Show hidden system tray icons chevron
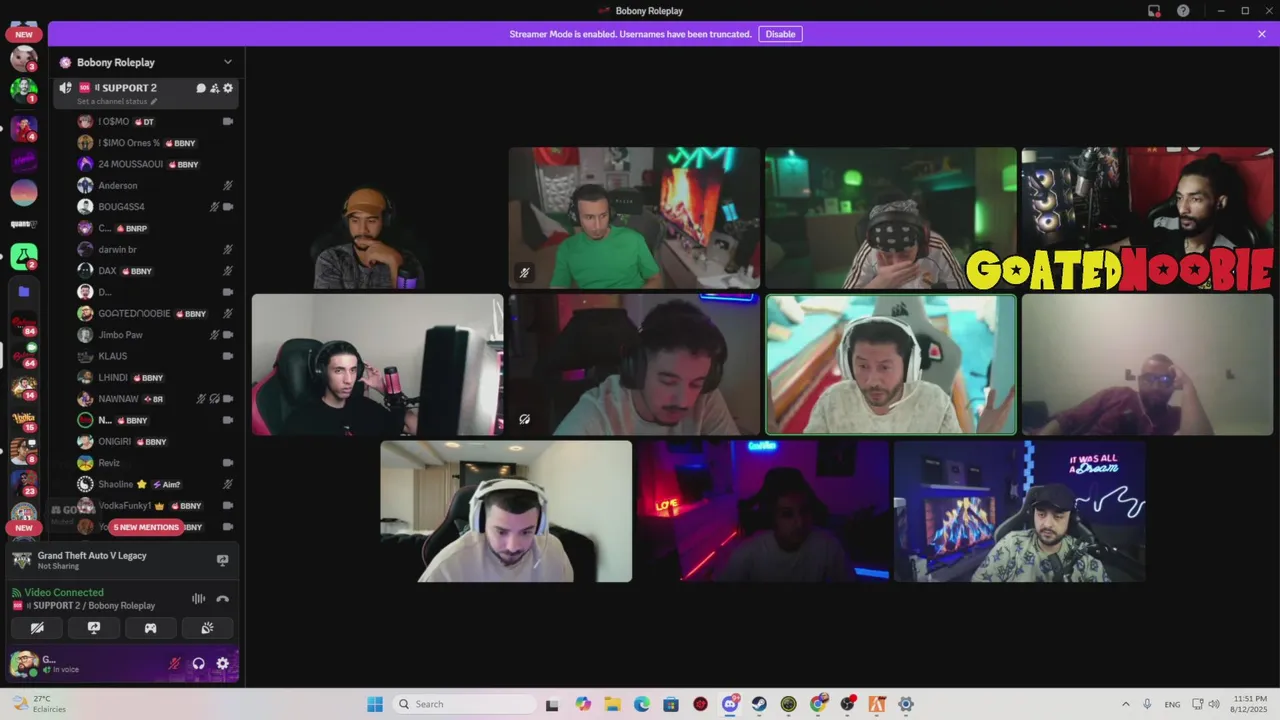 click(1125, 704)
